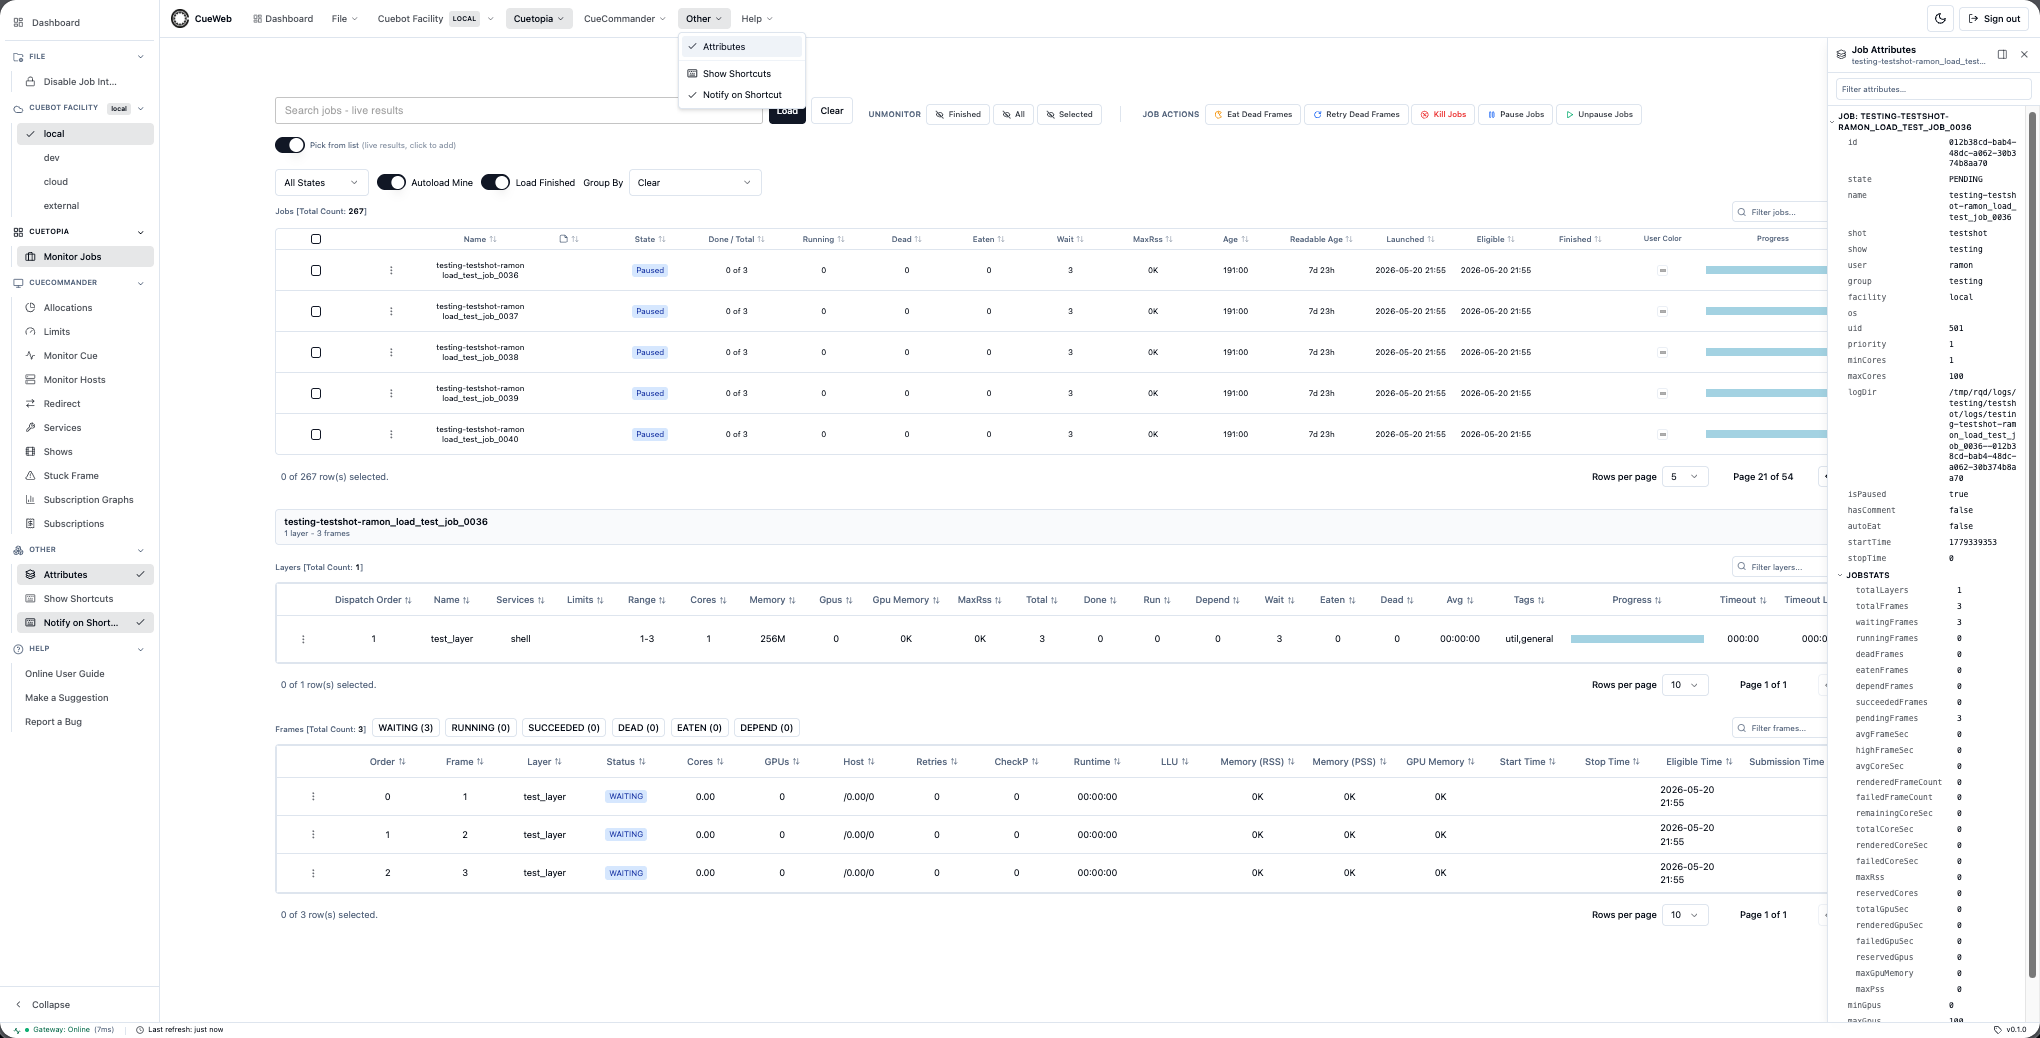Open Limits page from sidebar

pyautogui.click(x=57, y=332)
